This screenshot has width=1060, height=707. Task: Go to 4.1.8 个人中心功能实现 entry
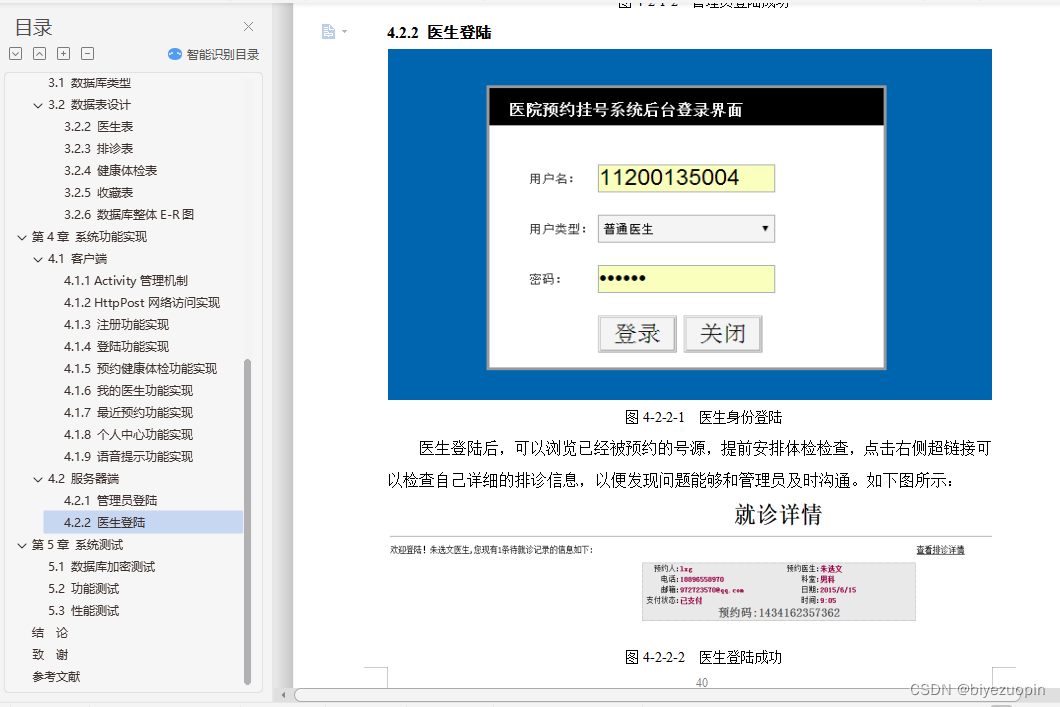(128, 435)
